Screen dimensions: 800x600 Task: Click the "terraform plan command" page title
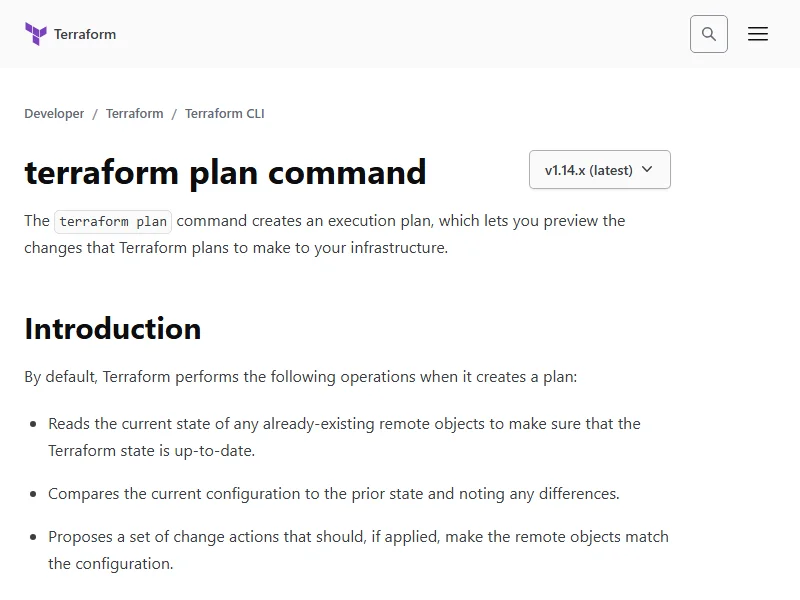[x=225, y=172]
